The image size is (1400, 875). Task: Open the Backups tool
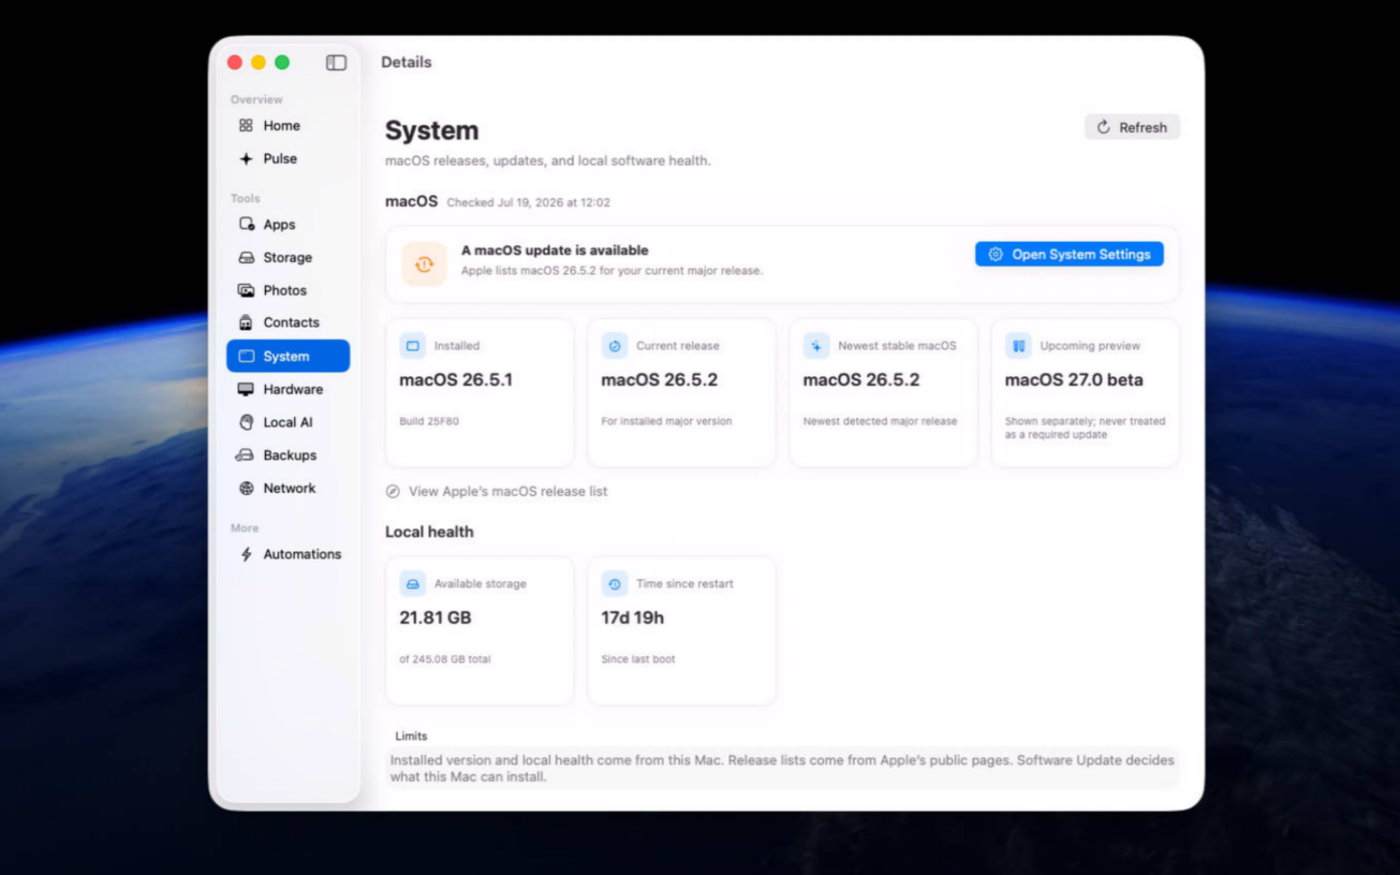point(288,455)
